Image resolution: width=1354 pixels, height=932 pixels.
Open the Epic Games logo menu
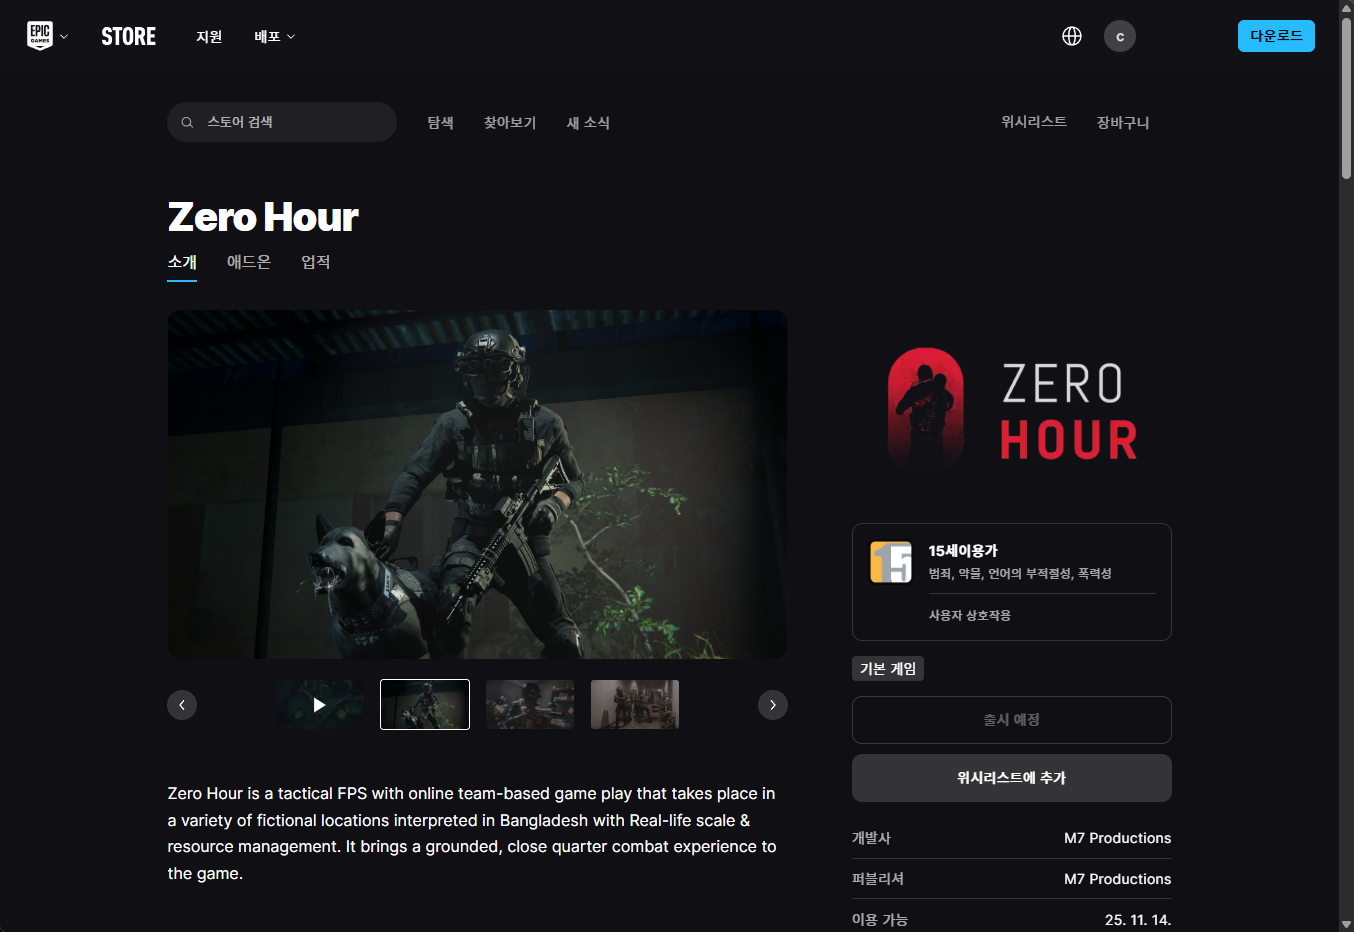40,36
